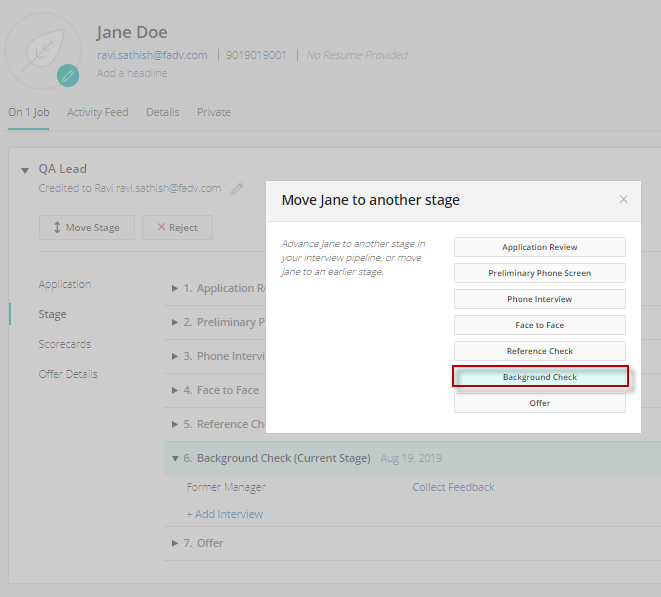The width and height of the screenshot is (661, 597).
Task: Select Stage in the side menu
Action: pyautogui.click(x=53, y=315)
